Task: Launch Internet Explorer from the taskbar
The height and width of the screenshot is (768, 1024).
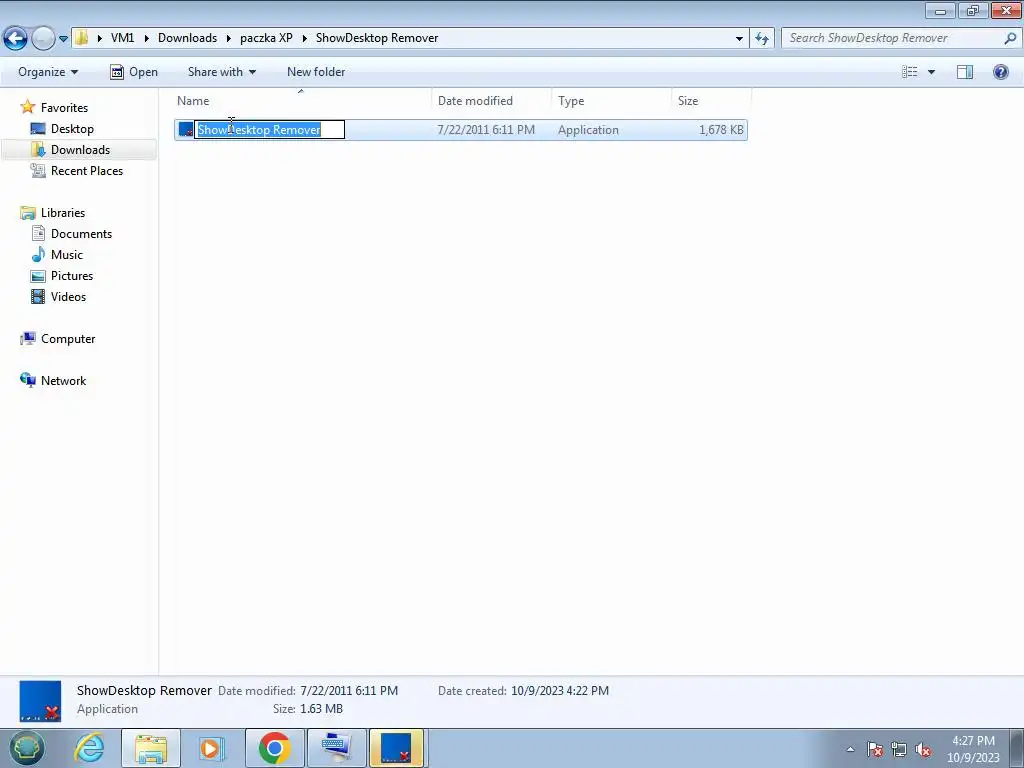Action: pyautogui.click(x=89, y=748)
